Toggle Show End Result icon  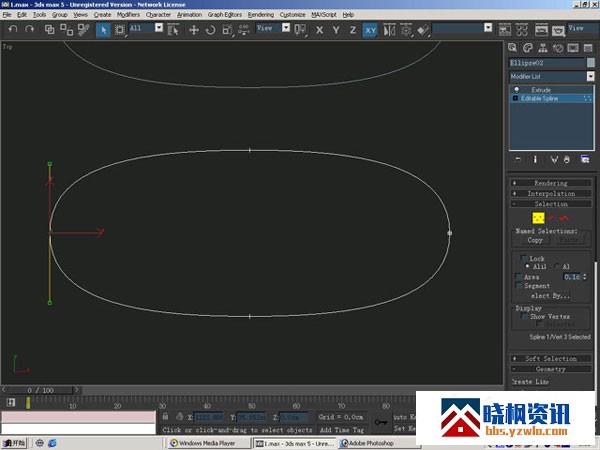pos(535,159)
